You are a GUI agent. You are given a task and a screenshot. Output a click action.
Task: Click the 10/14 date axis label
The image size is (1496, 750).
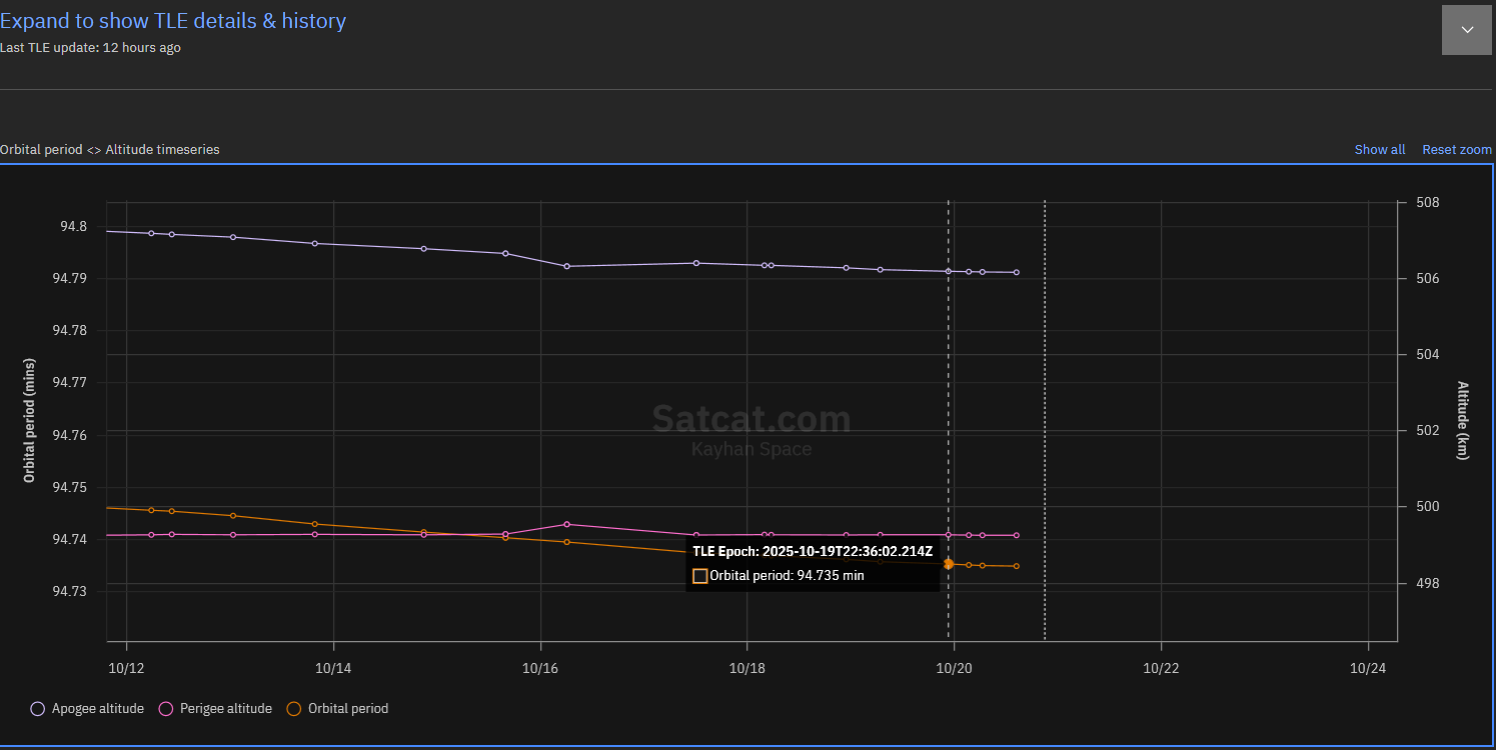click(x=333, y=668)
